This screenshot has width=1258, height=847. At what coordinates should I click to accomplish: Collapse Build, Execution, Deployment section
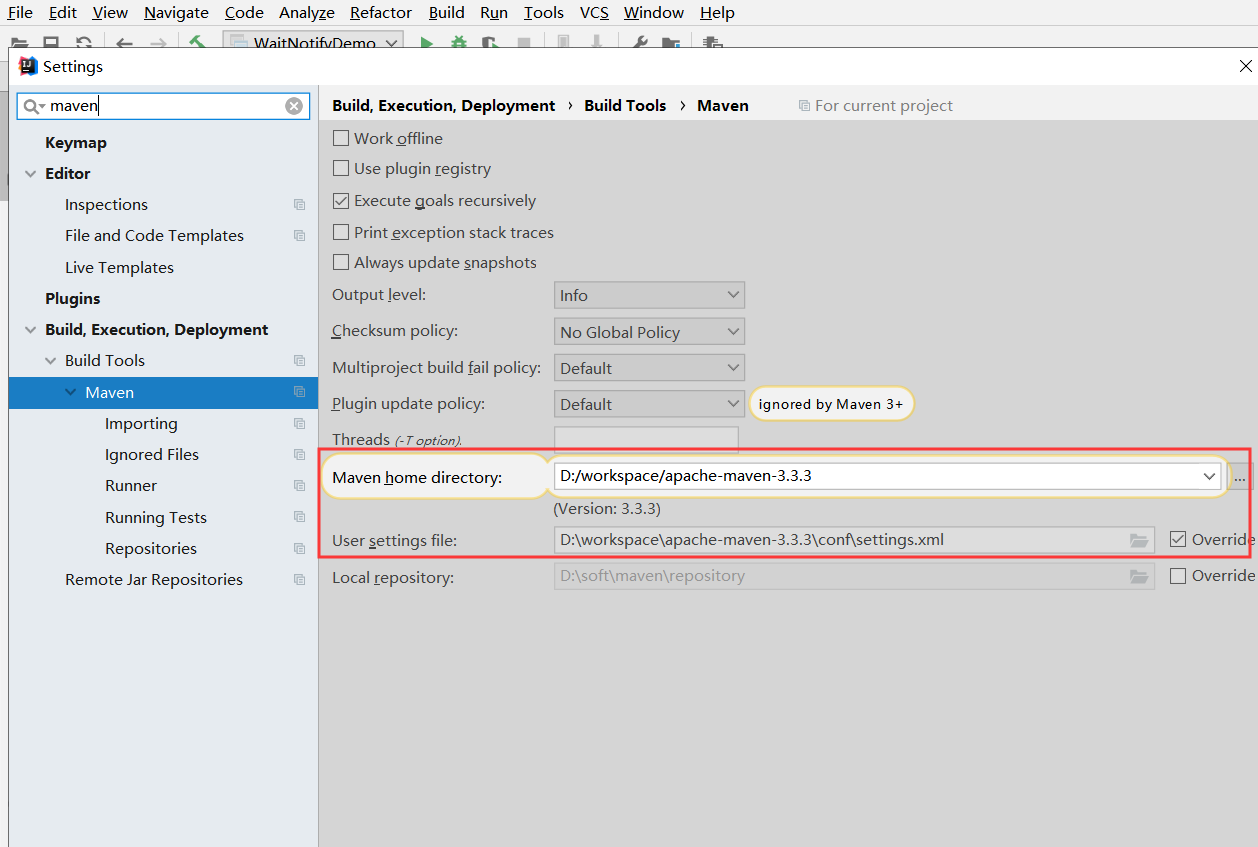(30, 330)
